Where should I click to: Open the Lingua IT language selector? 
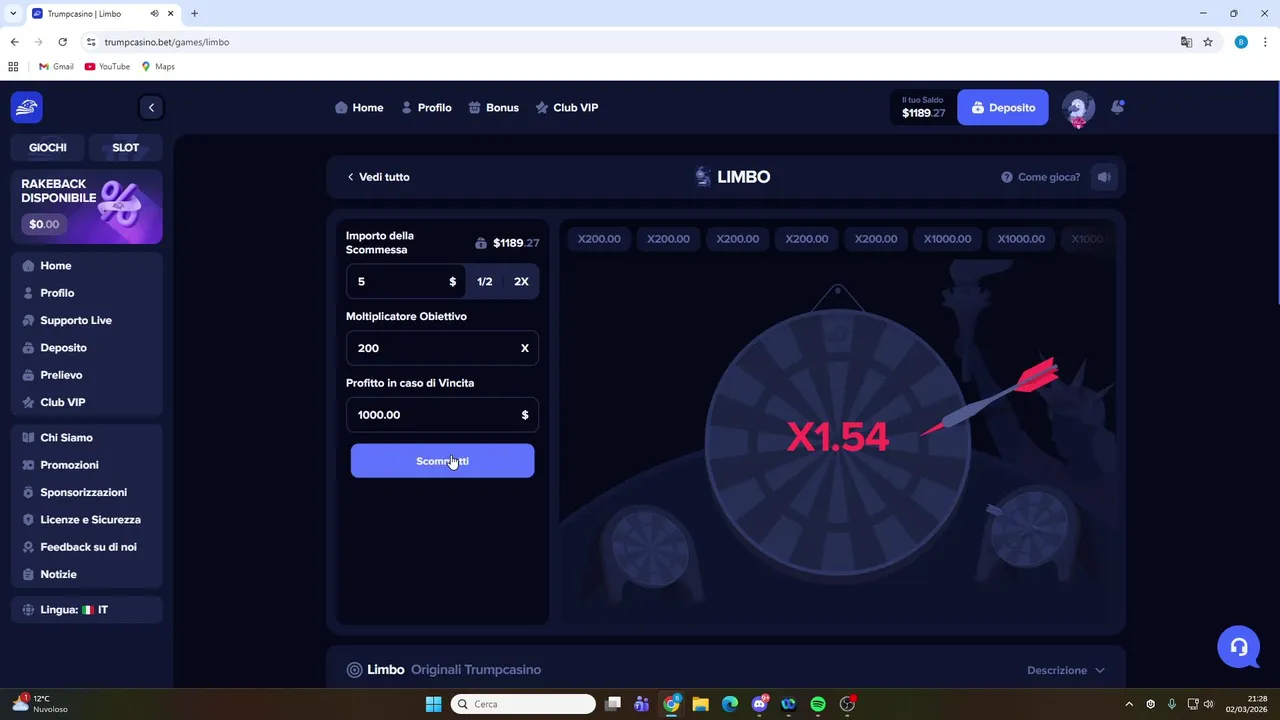[87, 610]
